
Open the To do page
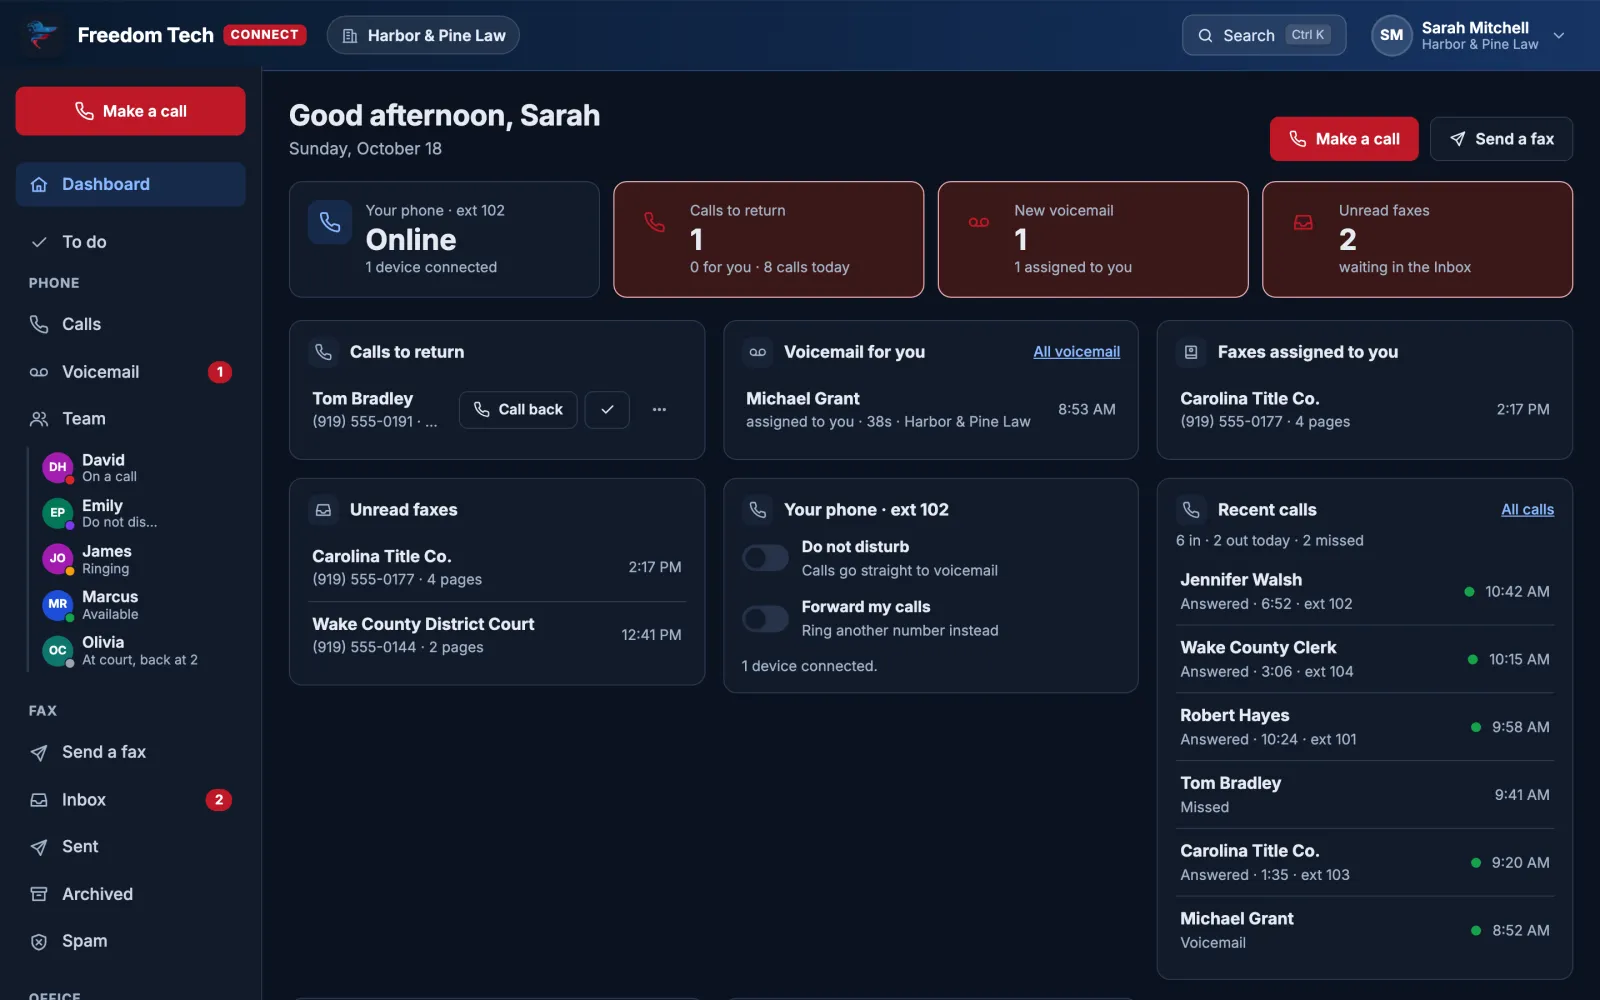130,242
